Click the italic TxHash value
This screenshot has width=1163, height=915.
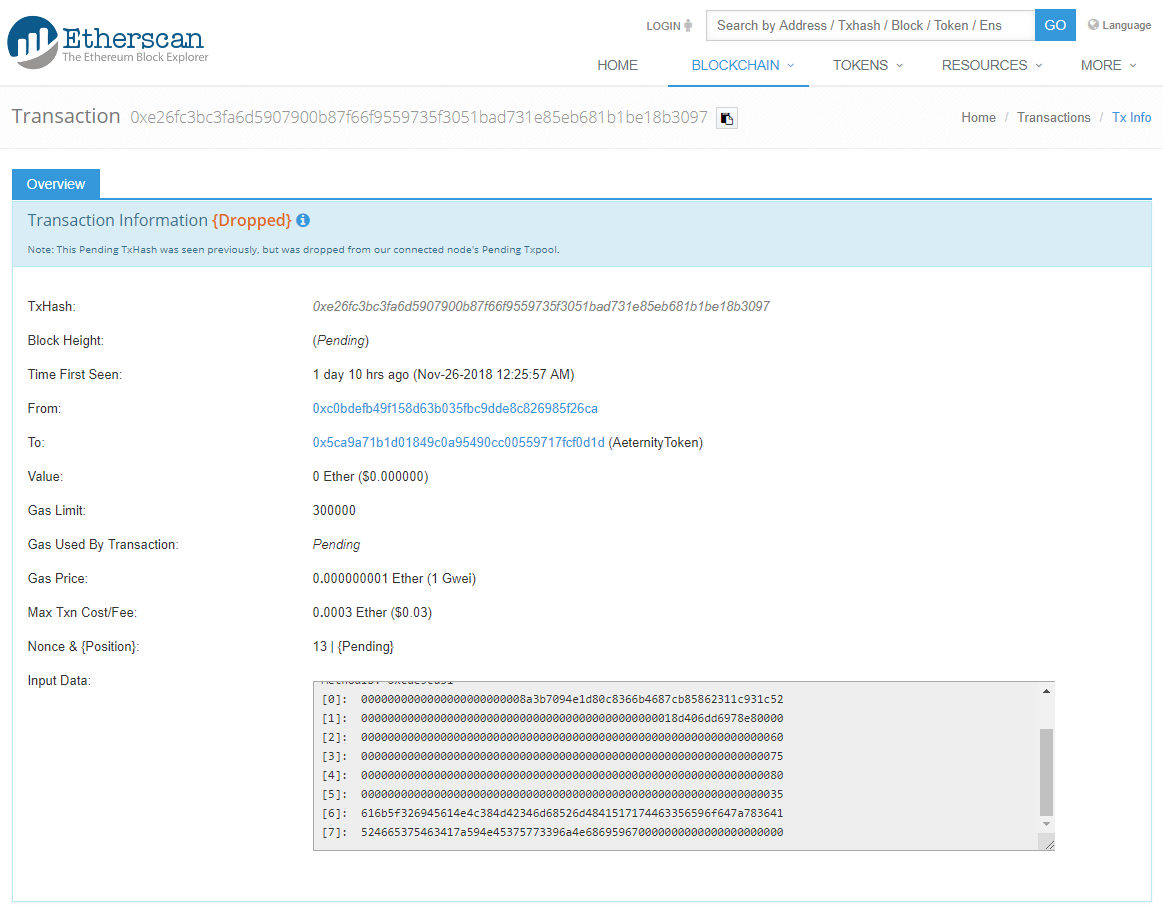(x=541, y=306)
